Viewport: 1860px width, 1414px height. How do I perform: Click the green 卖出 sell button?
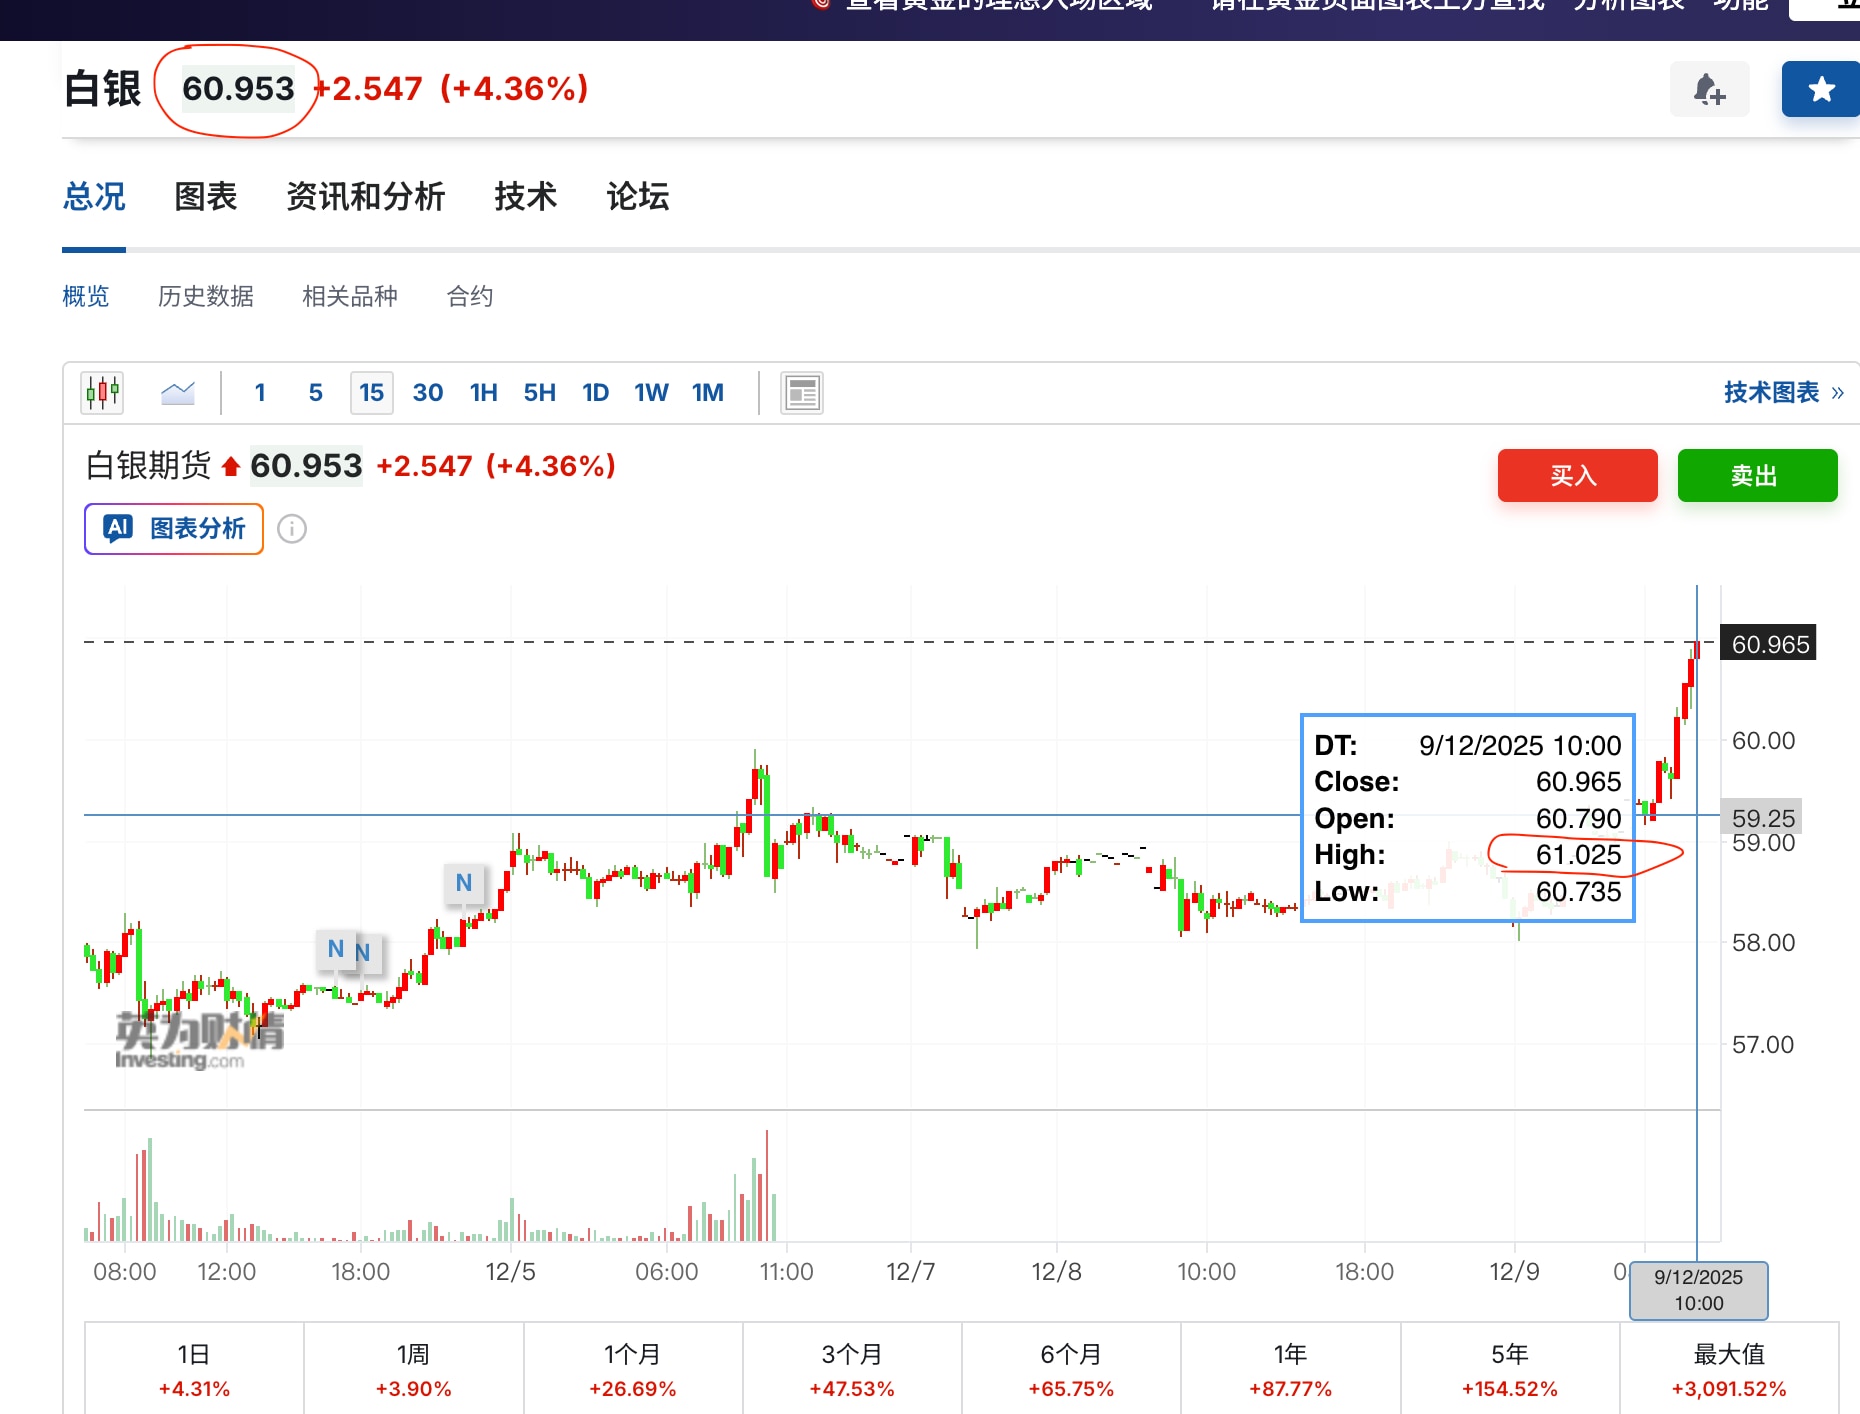pos(1757,475)
